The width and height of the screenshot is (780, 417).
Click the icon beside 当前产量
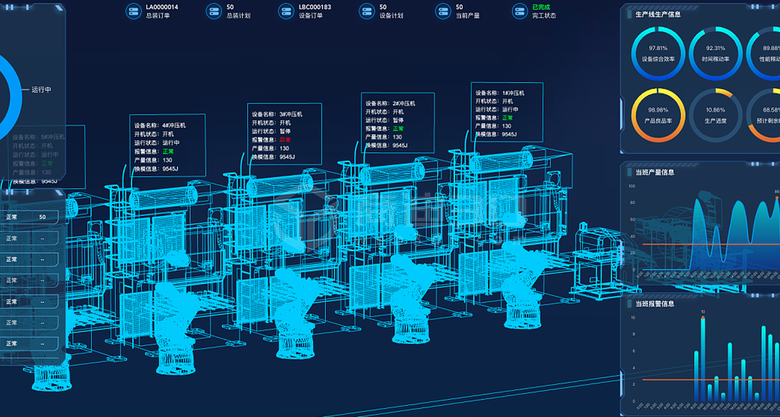pos(443,11)
